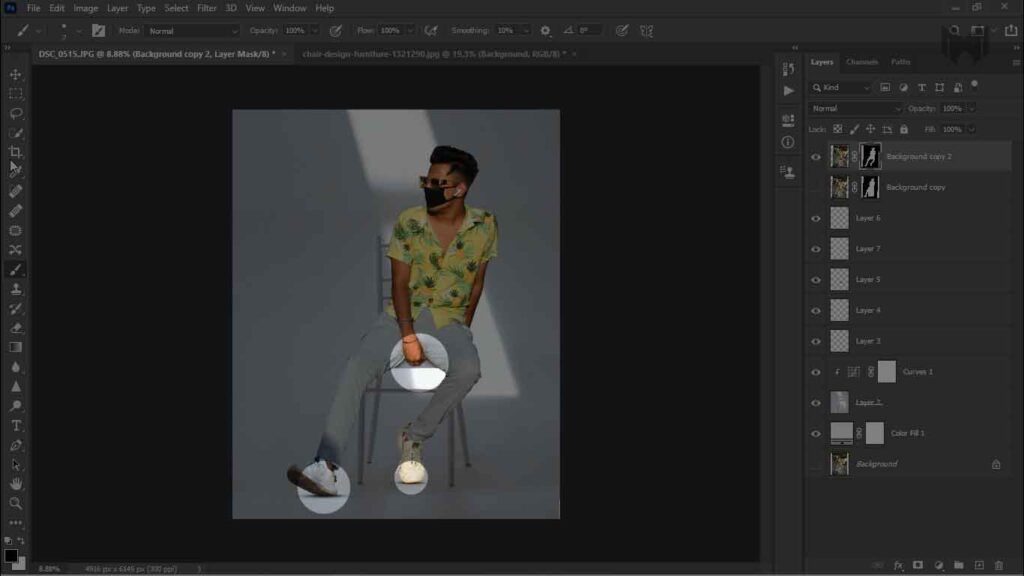
Task: Create a new group folder icon
Action: coord(959,565)
